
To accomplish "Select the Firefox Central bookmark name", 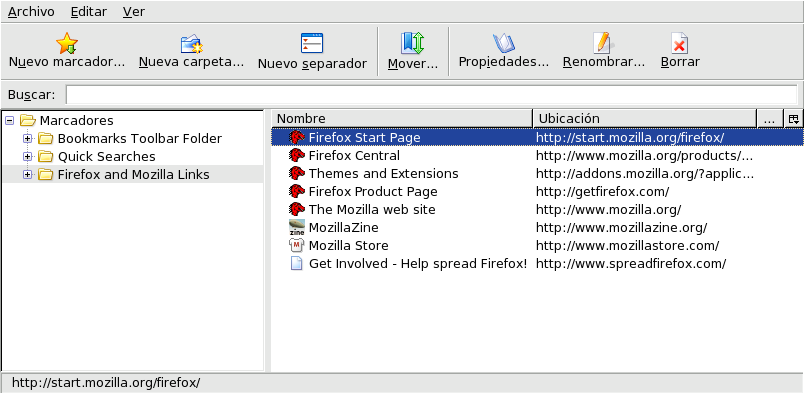I will [354, 155].
